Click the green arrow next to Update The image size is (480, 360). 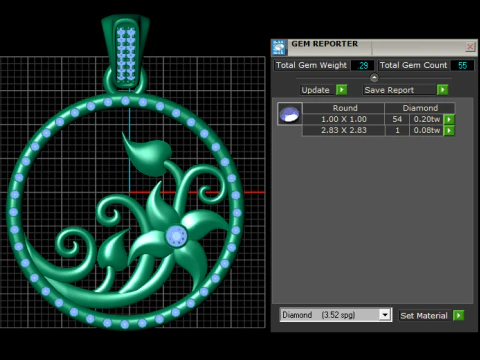point(341,90)
